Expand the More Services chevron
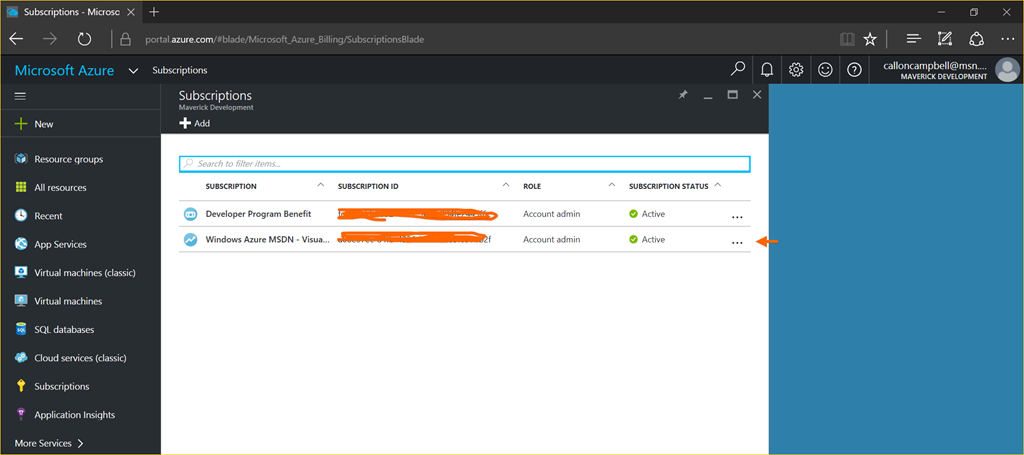1024x455 pixels. click(x=81, y=442)
